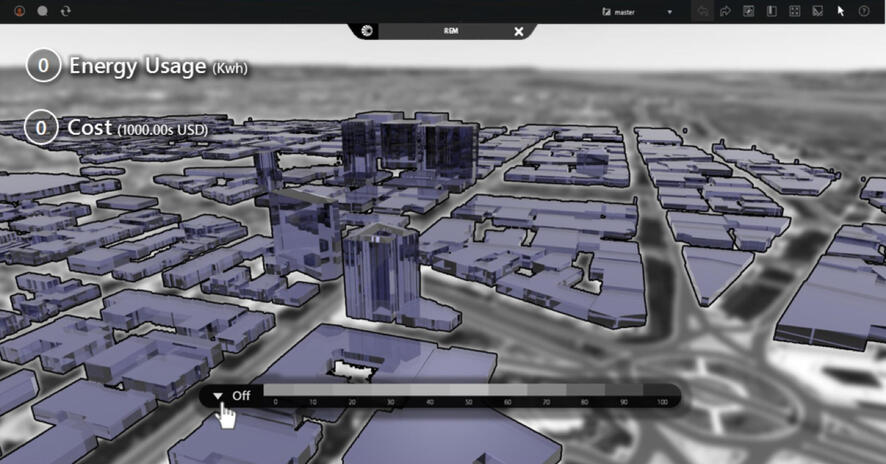Toggle the Energy Usage circle indicator
The image size is (886, 464).
42,67
